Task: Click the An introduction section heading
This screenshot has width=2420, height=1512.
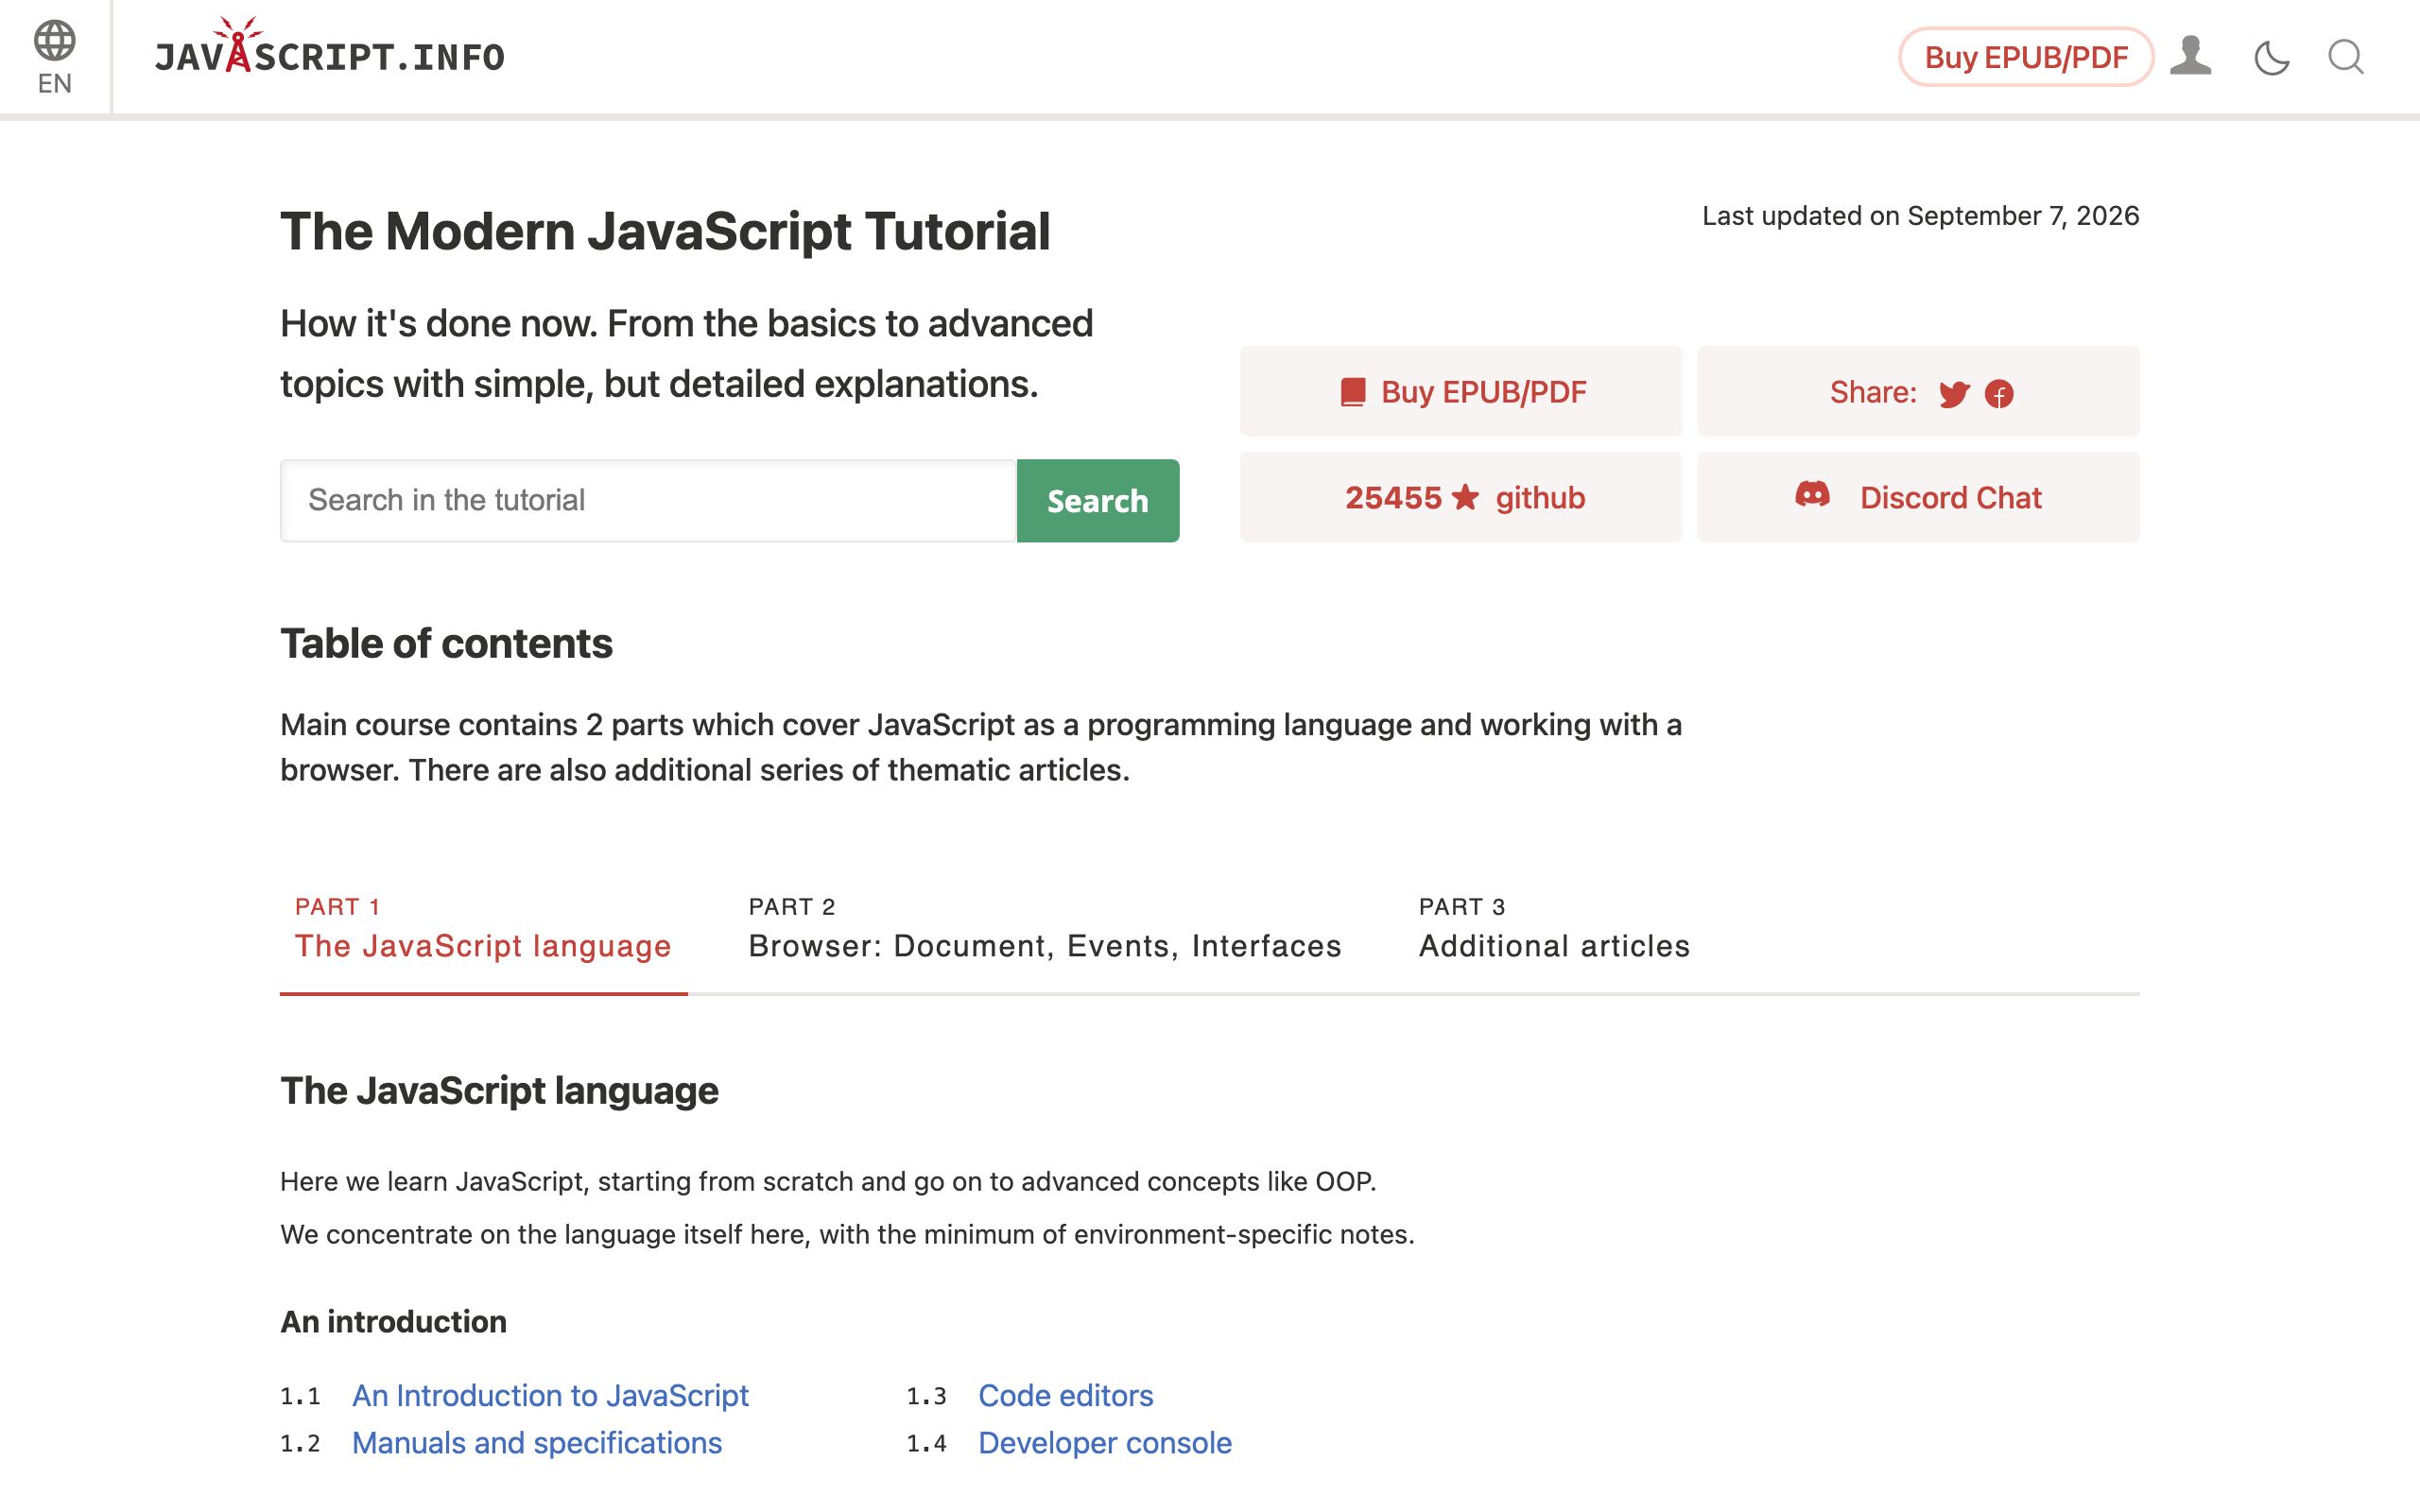Action: 393,1321
